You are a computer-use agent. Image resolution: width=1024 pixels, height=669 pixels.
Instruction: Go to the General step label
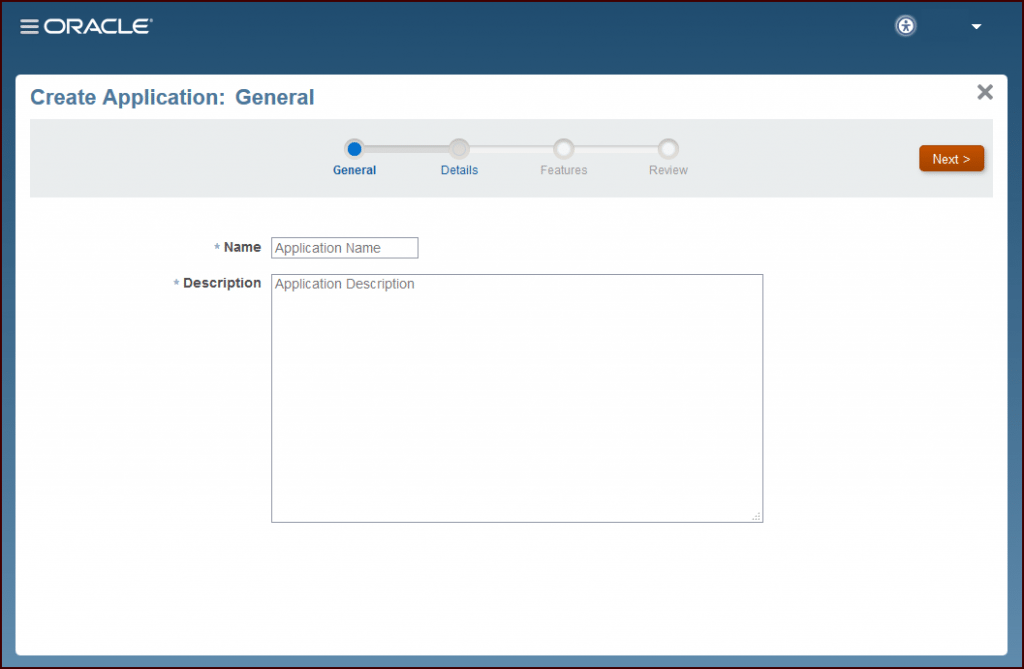pyautogui.click(x=355, y=170)
